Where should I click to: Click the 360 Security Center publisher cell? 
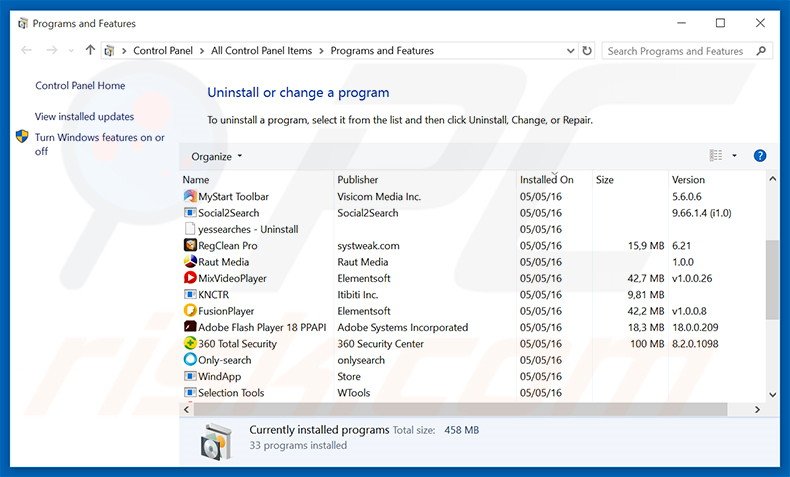(x=380, y=344)
